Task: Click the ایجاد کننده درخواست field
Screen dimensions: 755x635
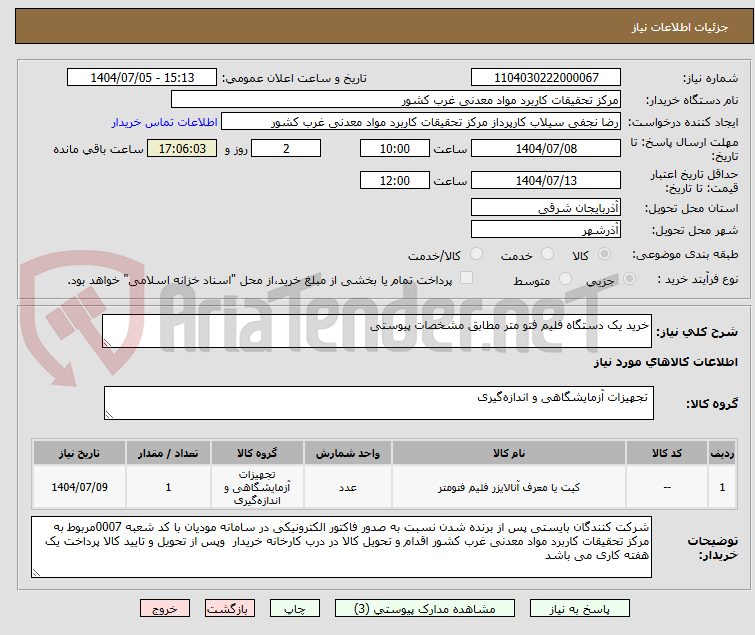Action: click(421, 122)
